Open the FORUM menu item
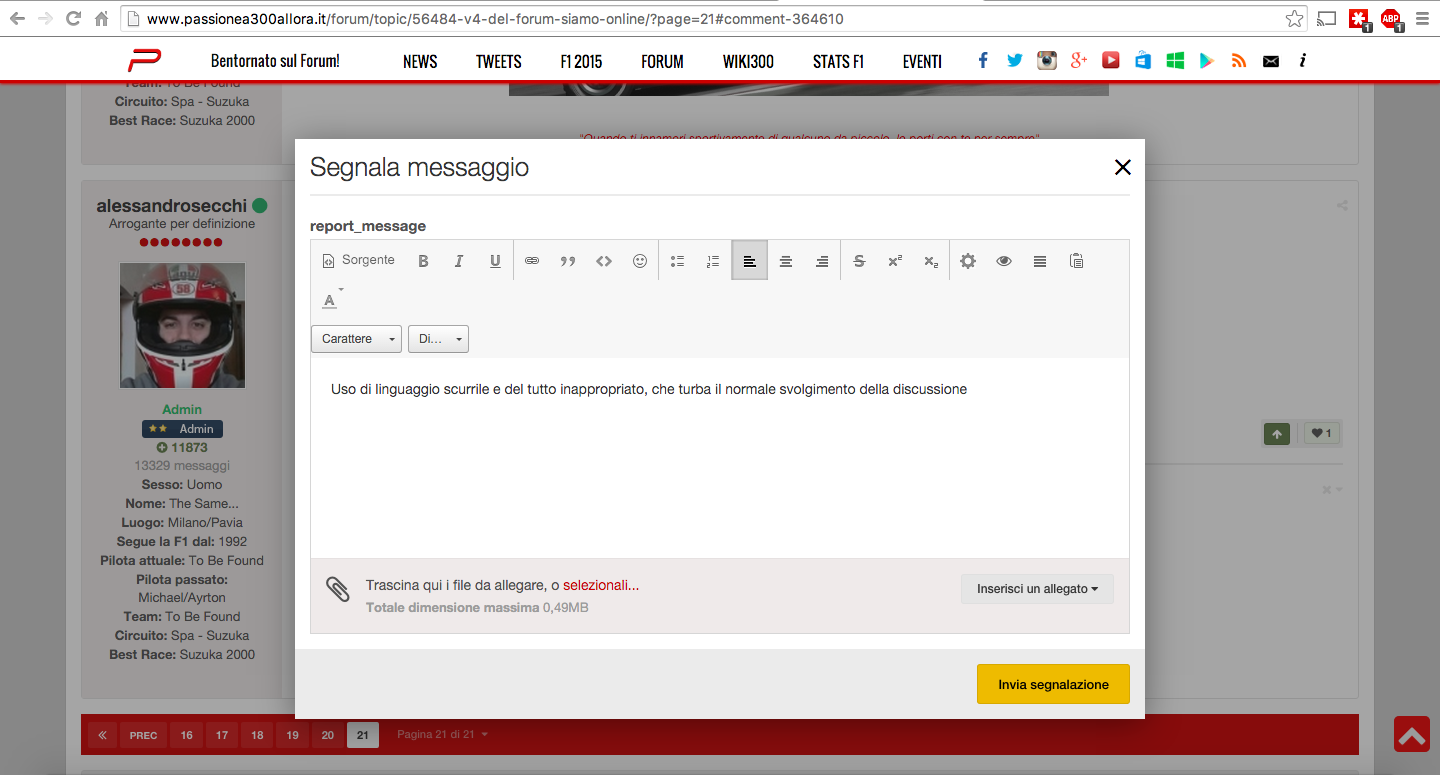Image resolution: width=1440 pixels, height=775 pixels. point(662,62)
